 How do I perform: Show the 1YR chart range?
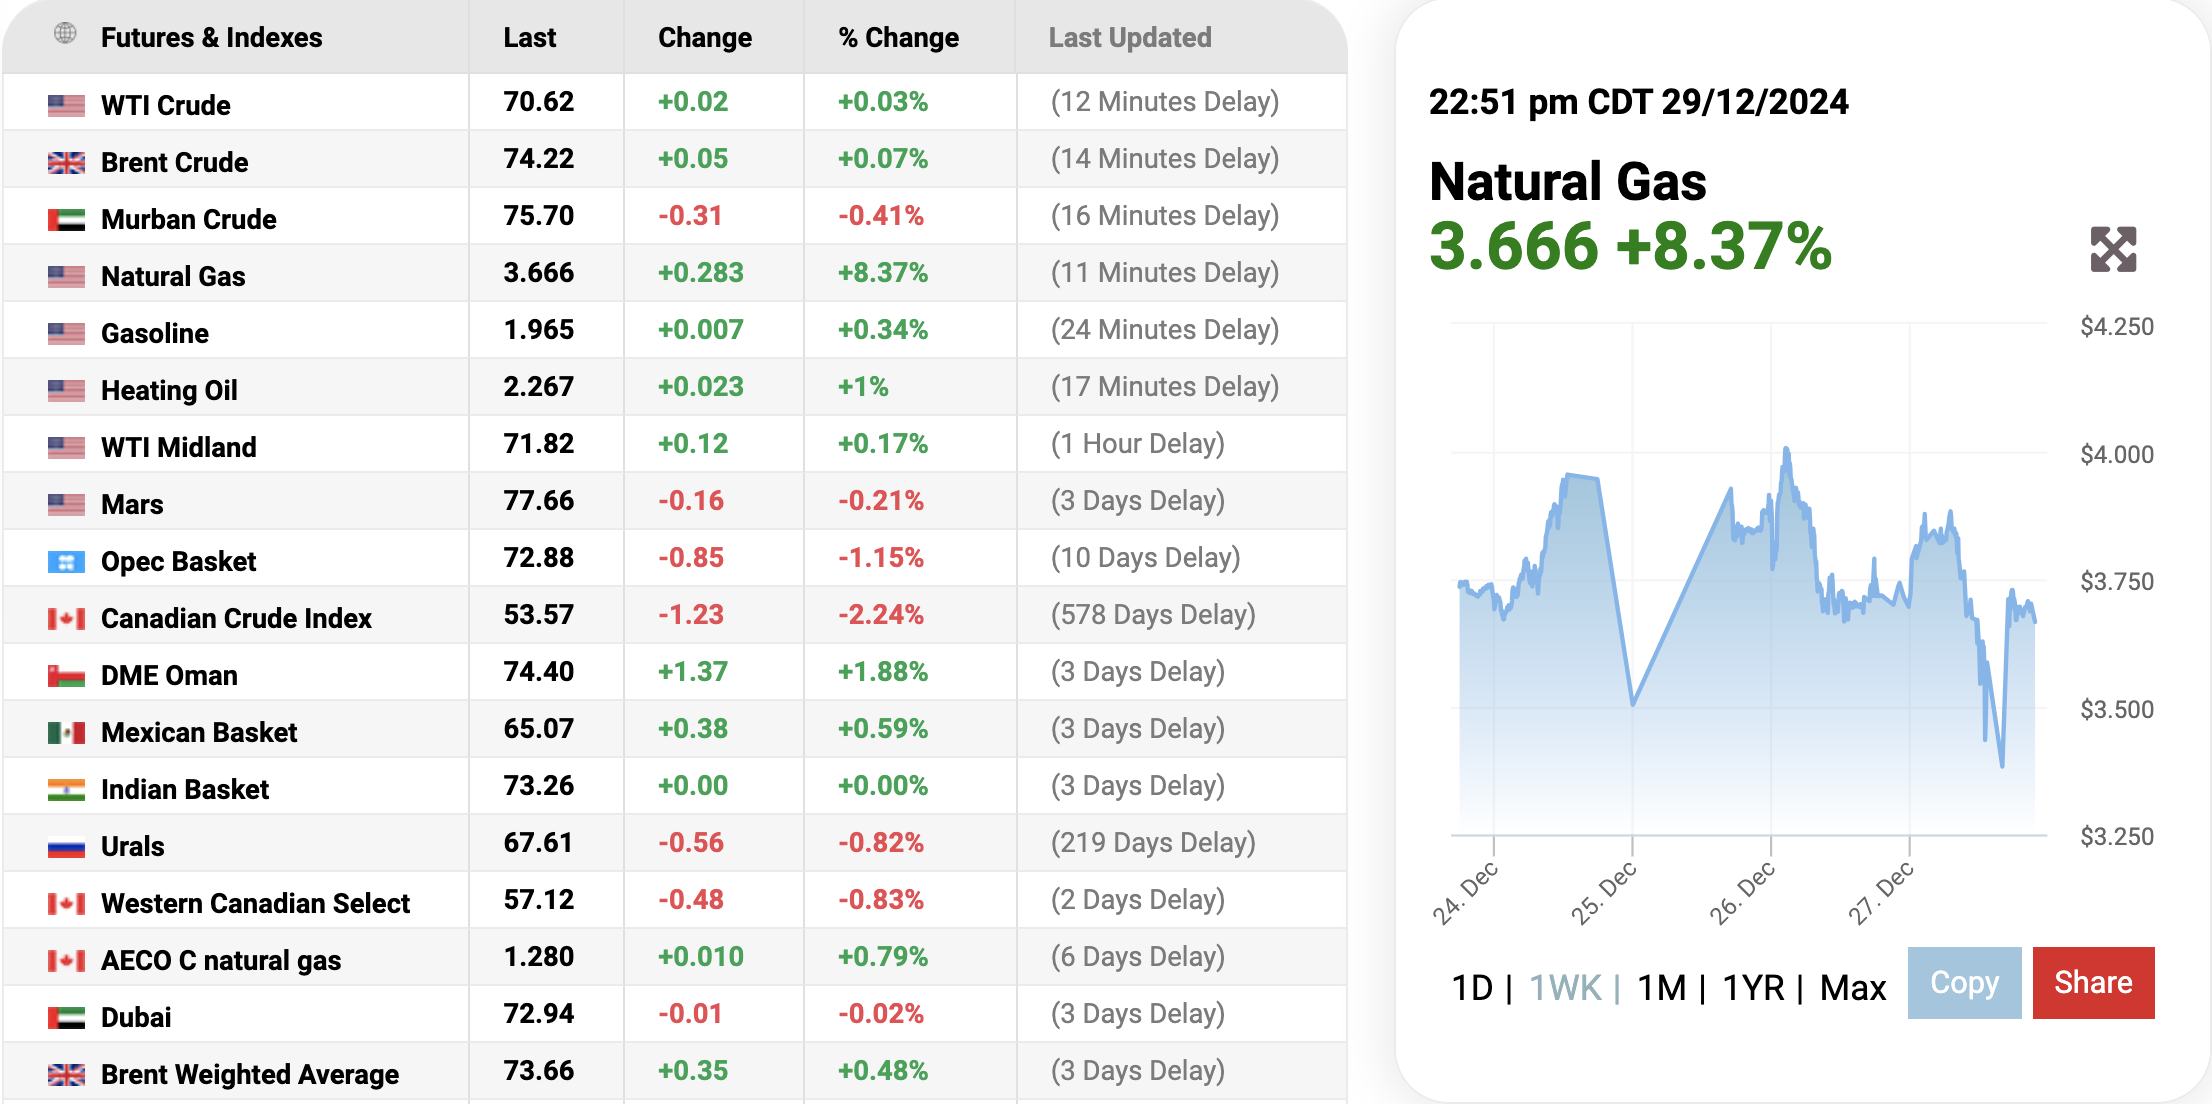coord(1753,988)
